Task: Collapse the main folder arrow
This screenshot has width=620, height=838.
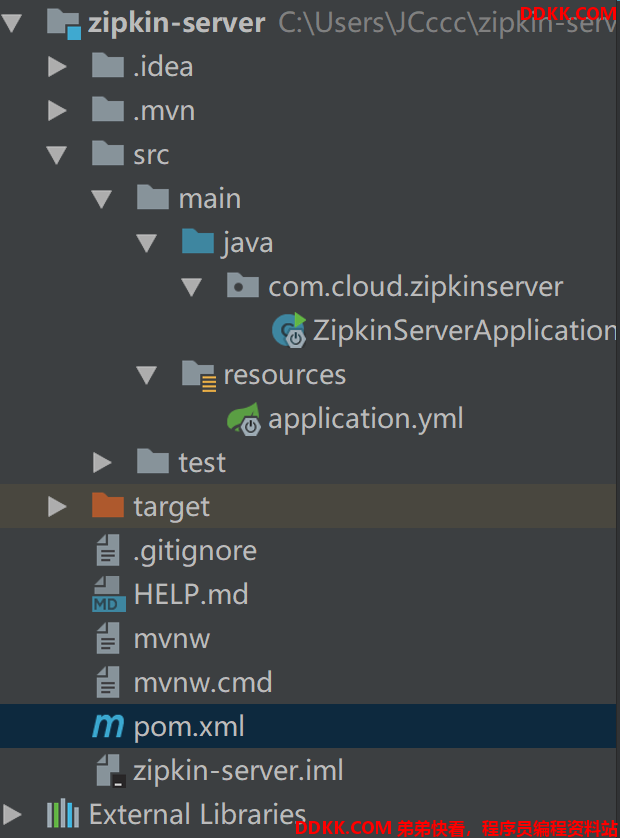Action: [102, 199]
